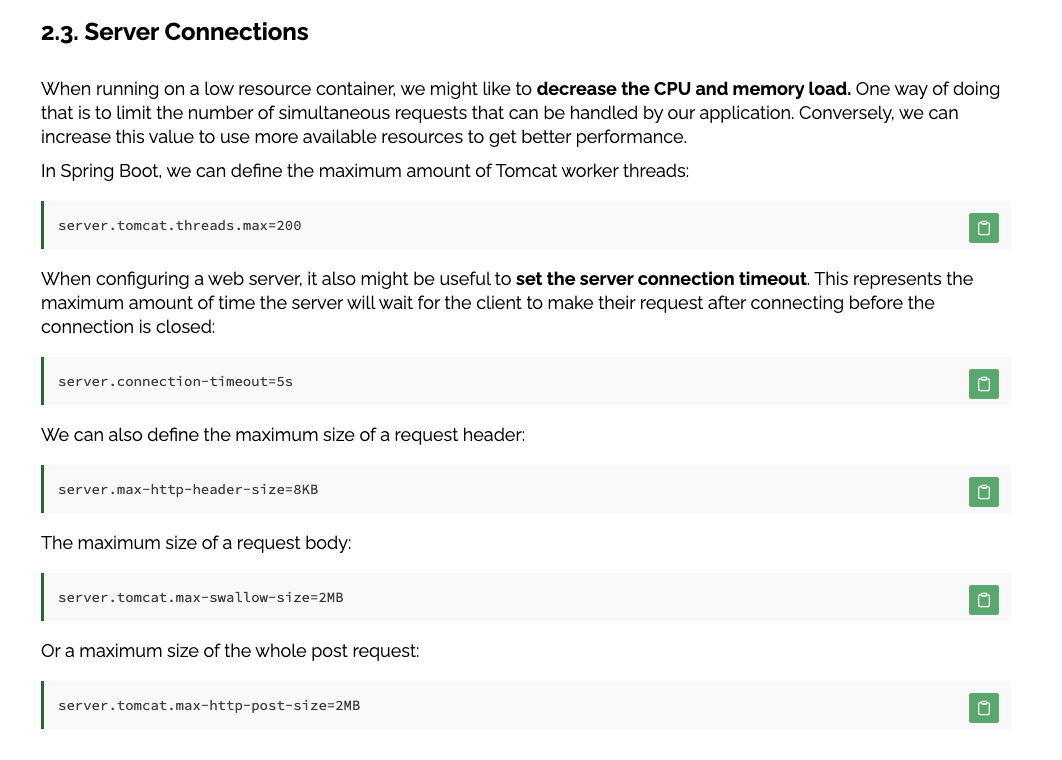This screenshot has width=1062, height=760.
Task: Click the sentence about whole post request size
Action: click(x=230, y=651)
